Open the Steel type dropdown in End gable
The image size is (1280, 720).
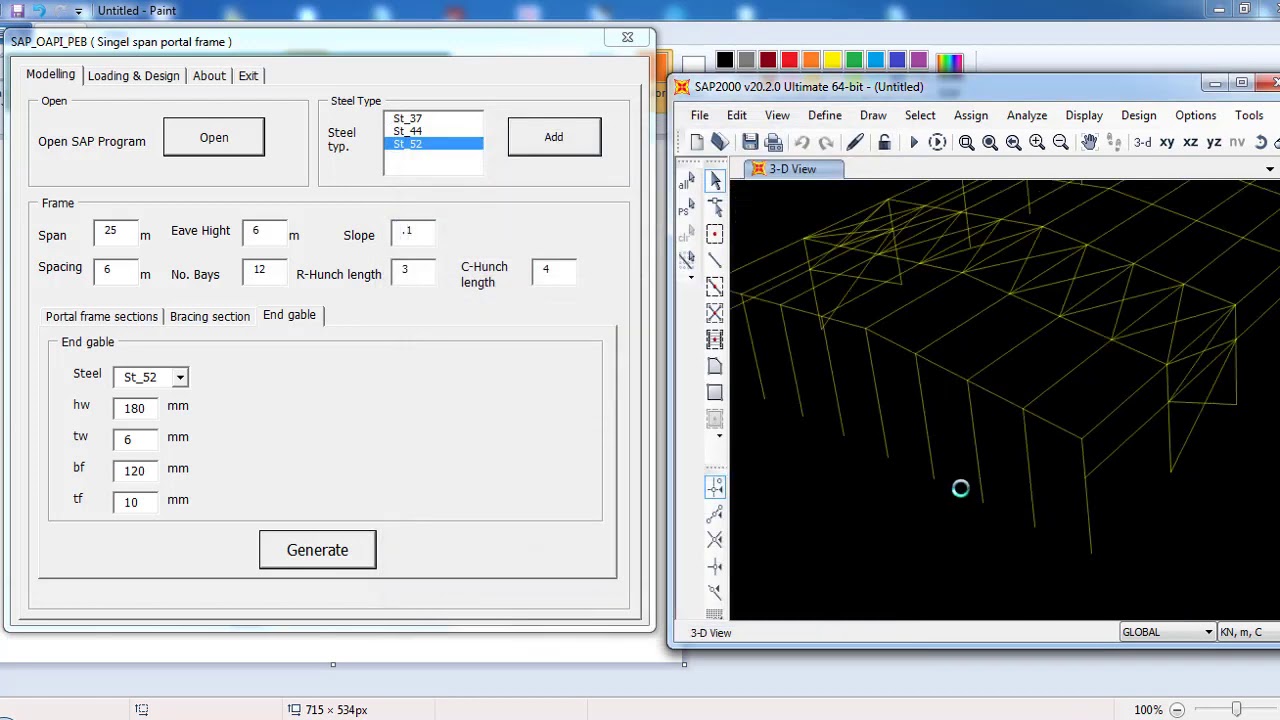click(x=180, y=377)
